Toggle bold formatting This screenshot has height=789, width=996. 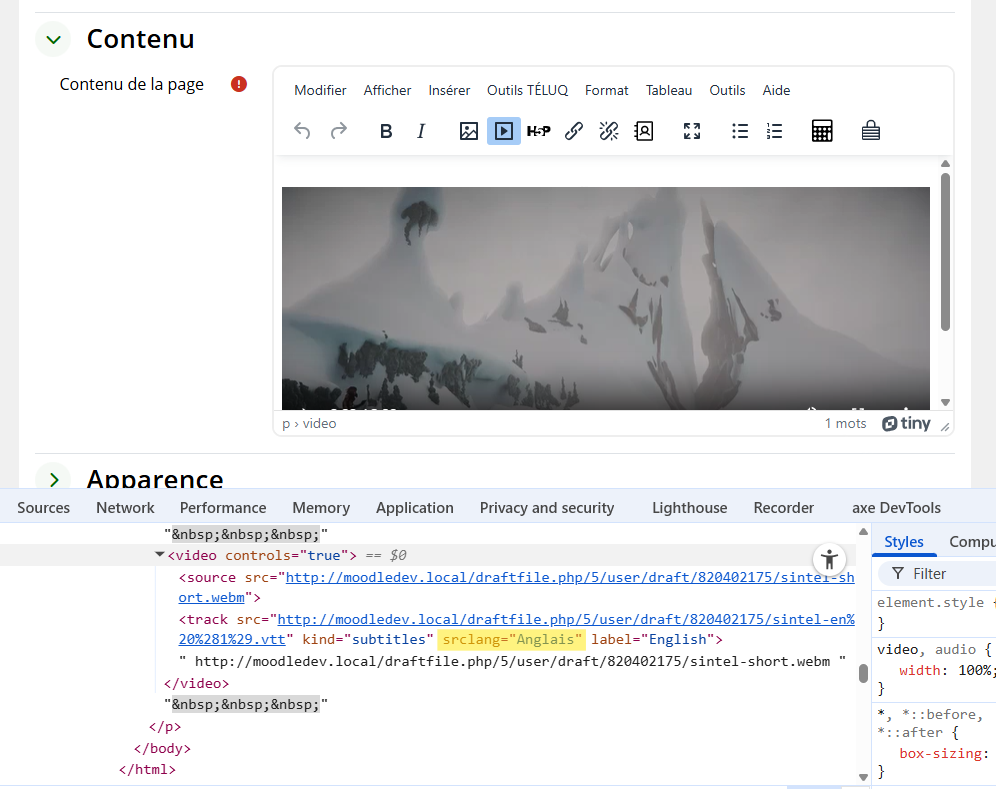tap(386, 131)
